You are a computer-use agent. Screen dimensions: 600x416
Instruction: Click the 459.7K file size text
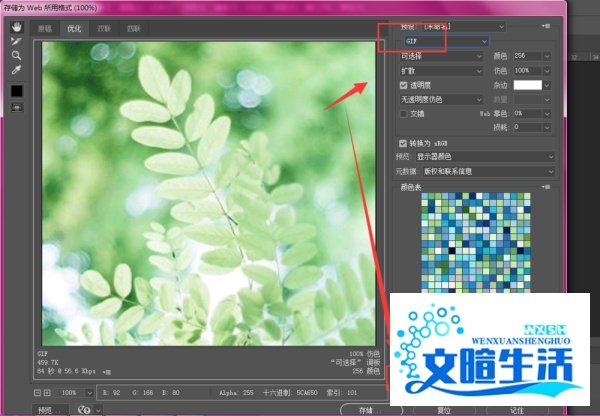pyautogui.click(x=48, y=362)
